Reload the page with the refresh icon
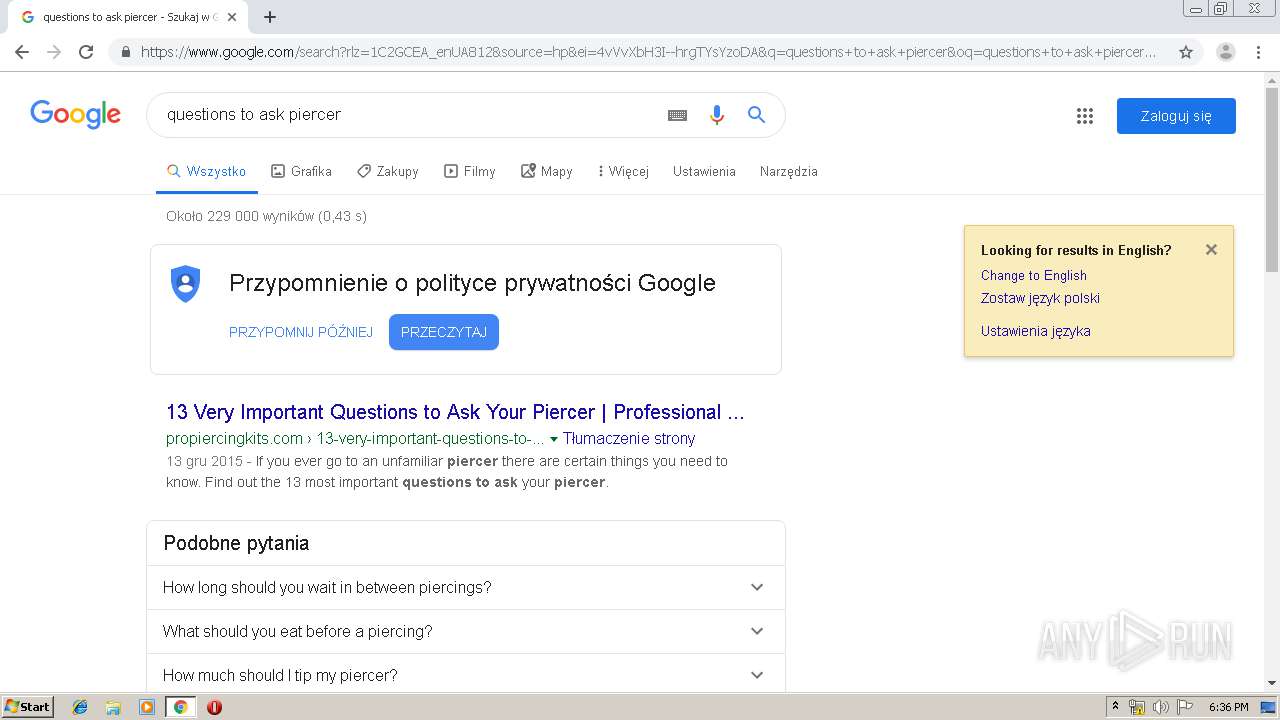 pos(86,52)
